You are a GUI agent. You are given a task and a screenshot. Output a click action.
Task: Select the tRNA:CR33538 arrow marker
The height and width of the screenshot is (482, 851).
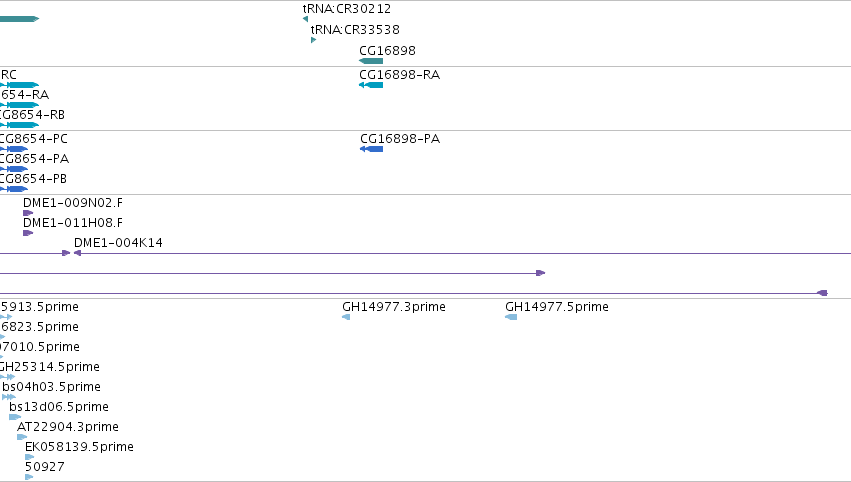(313, 40)
